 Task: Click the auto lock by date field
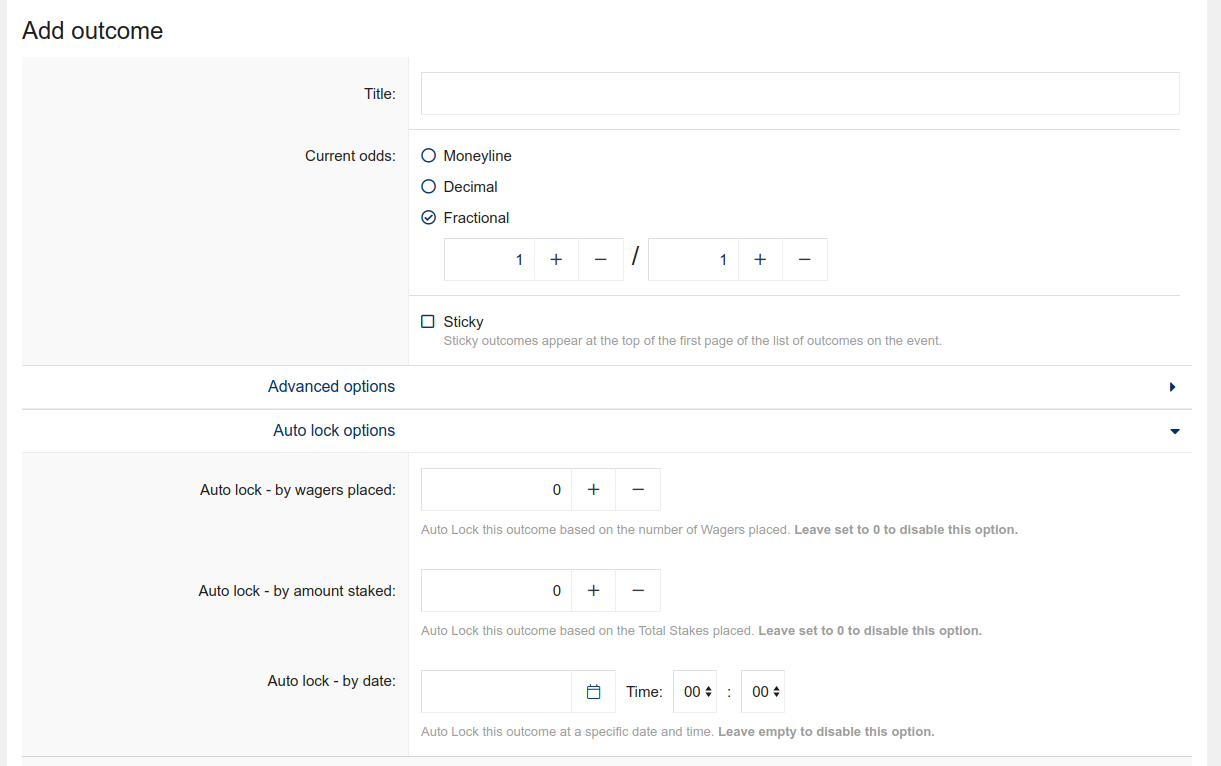pyautogui.click(x=497, y=692)
